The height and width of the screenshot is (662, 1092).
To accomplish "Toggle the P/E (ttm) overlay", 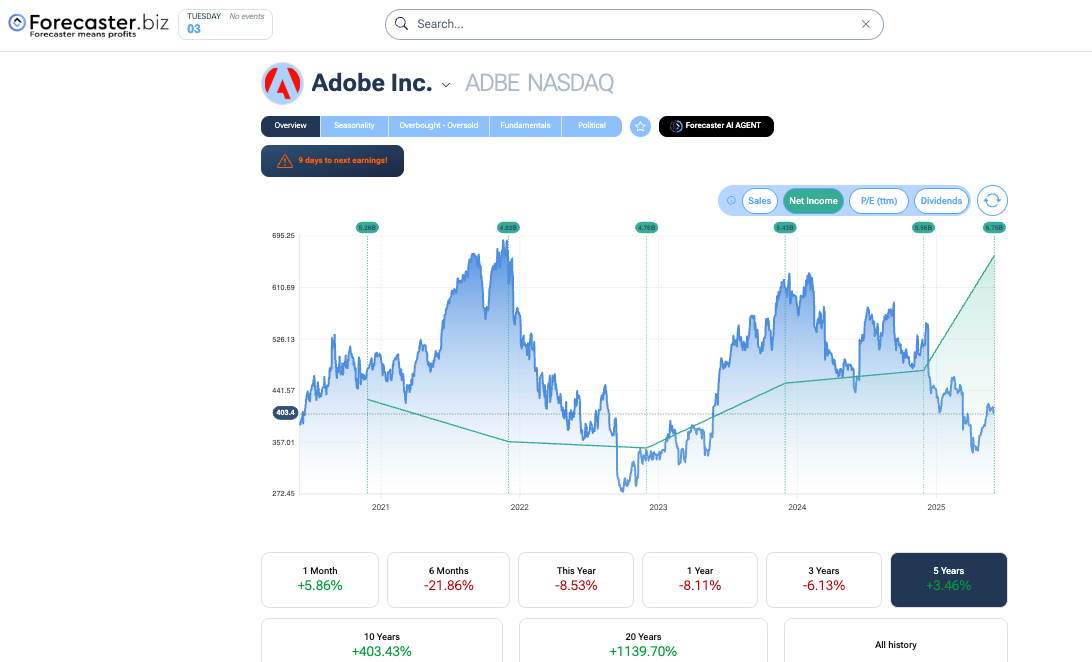I will coord(880,201).
